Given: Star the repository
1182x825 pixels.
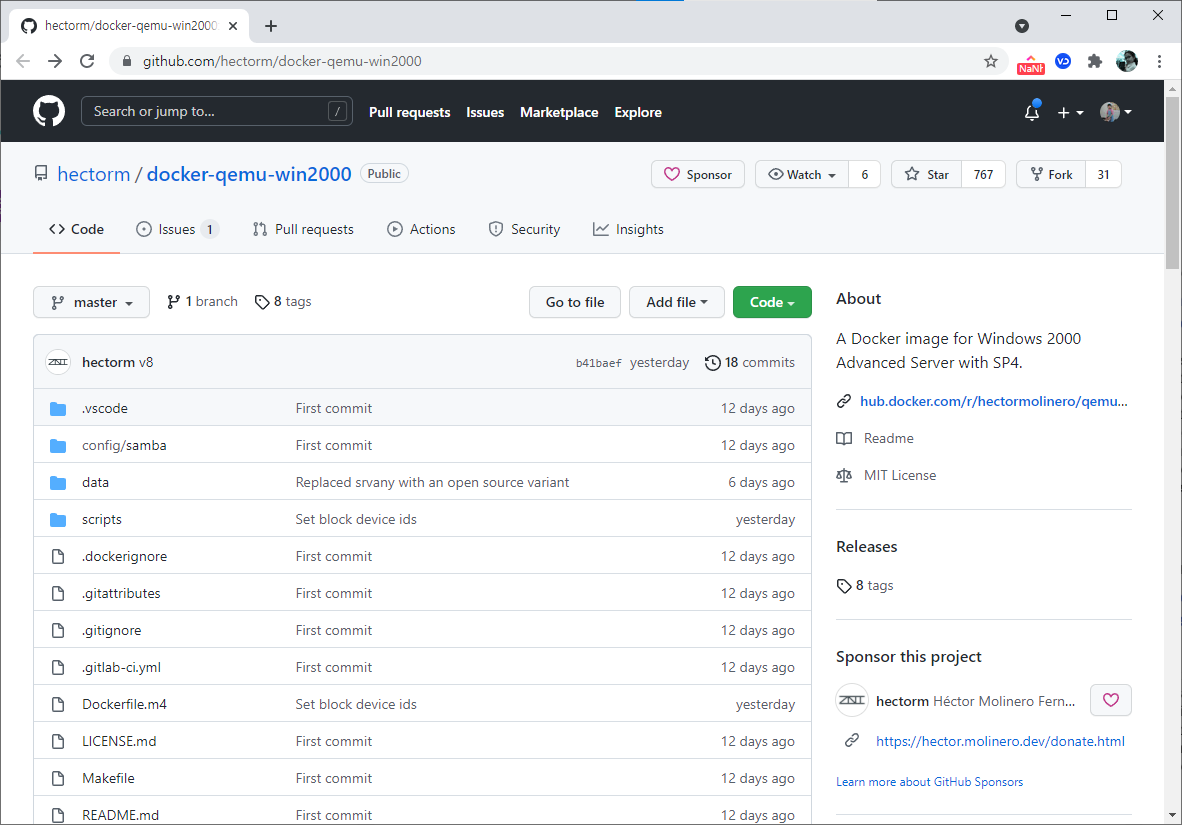Looking at the screenshot, I should click(x=926, y=174).
